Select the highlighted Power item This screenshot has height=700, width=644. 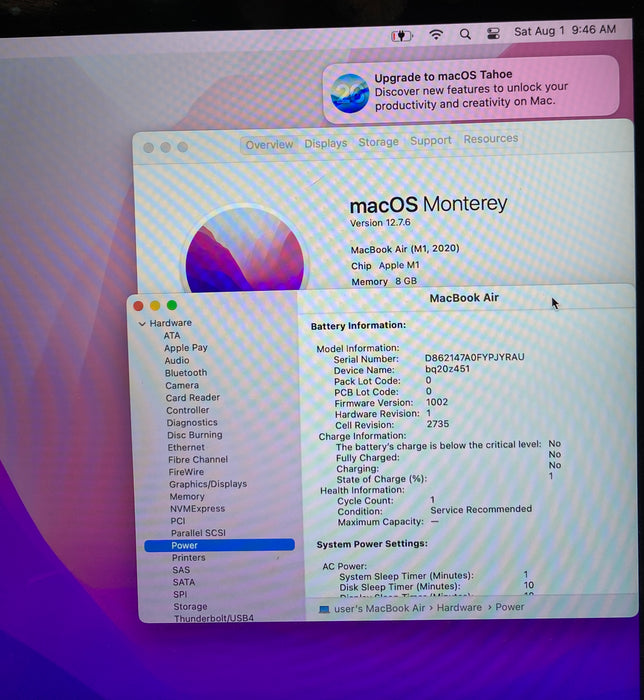[219, 545]
